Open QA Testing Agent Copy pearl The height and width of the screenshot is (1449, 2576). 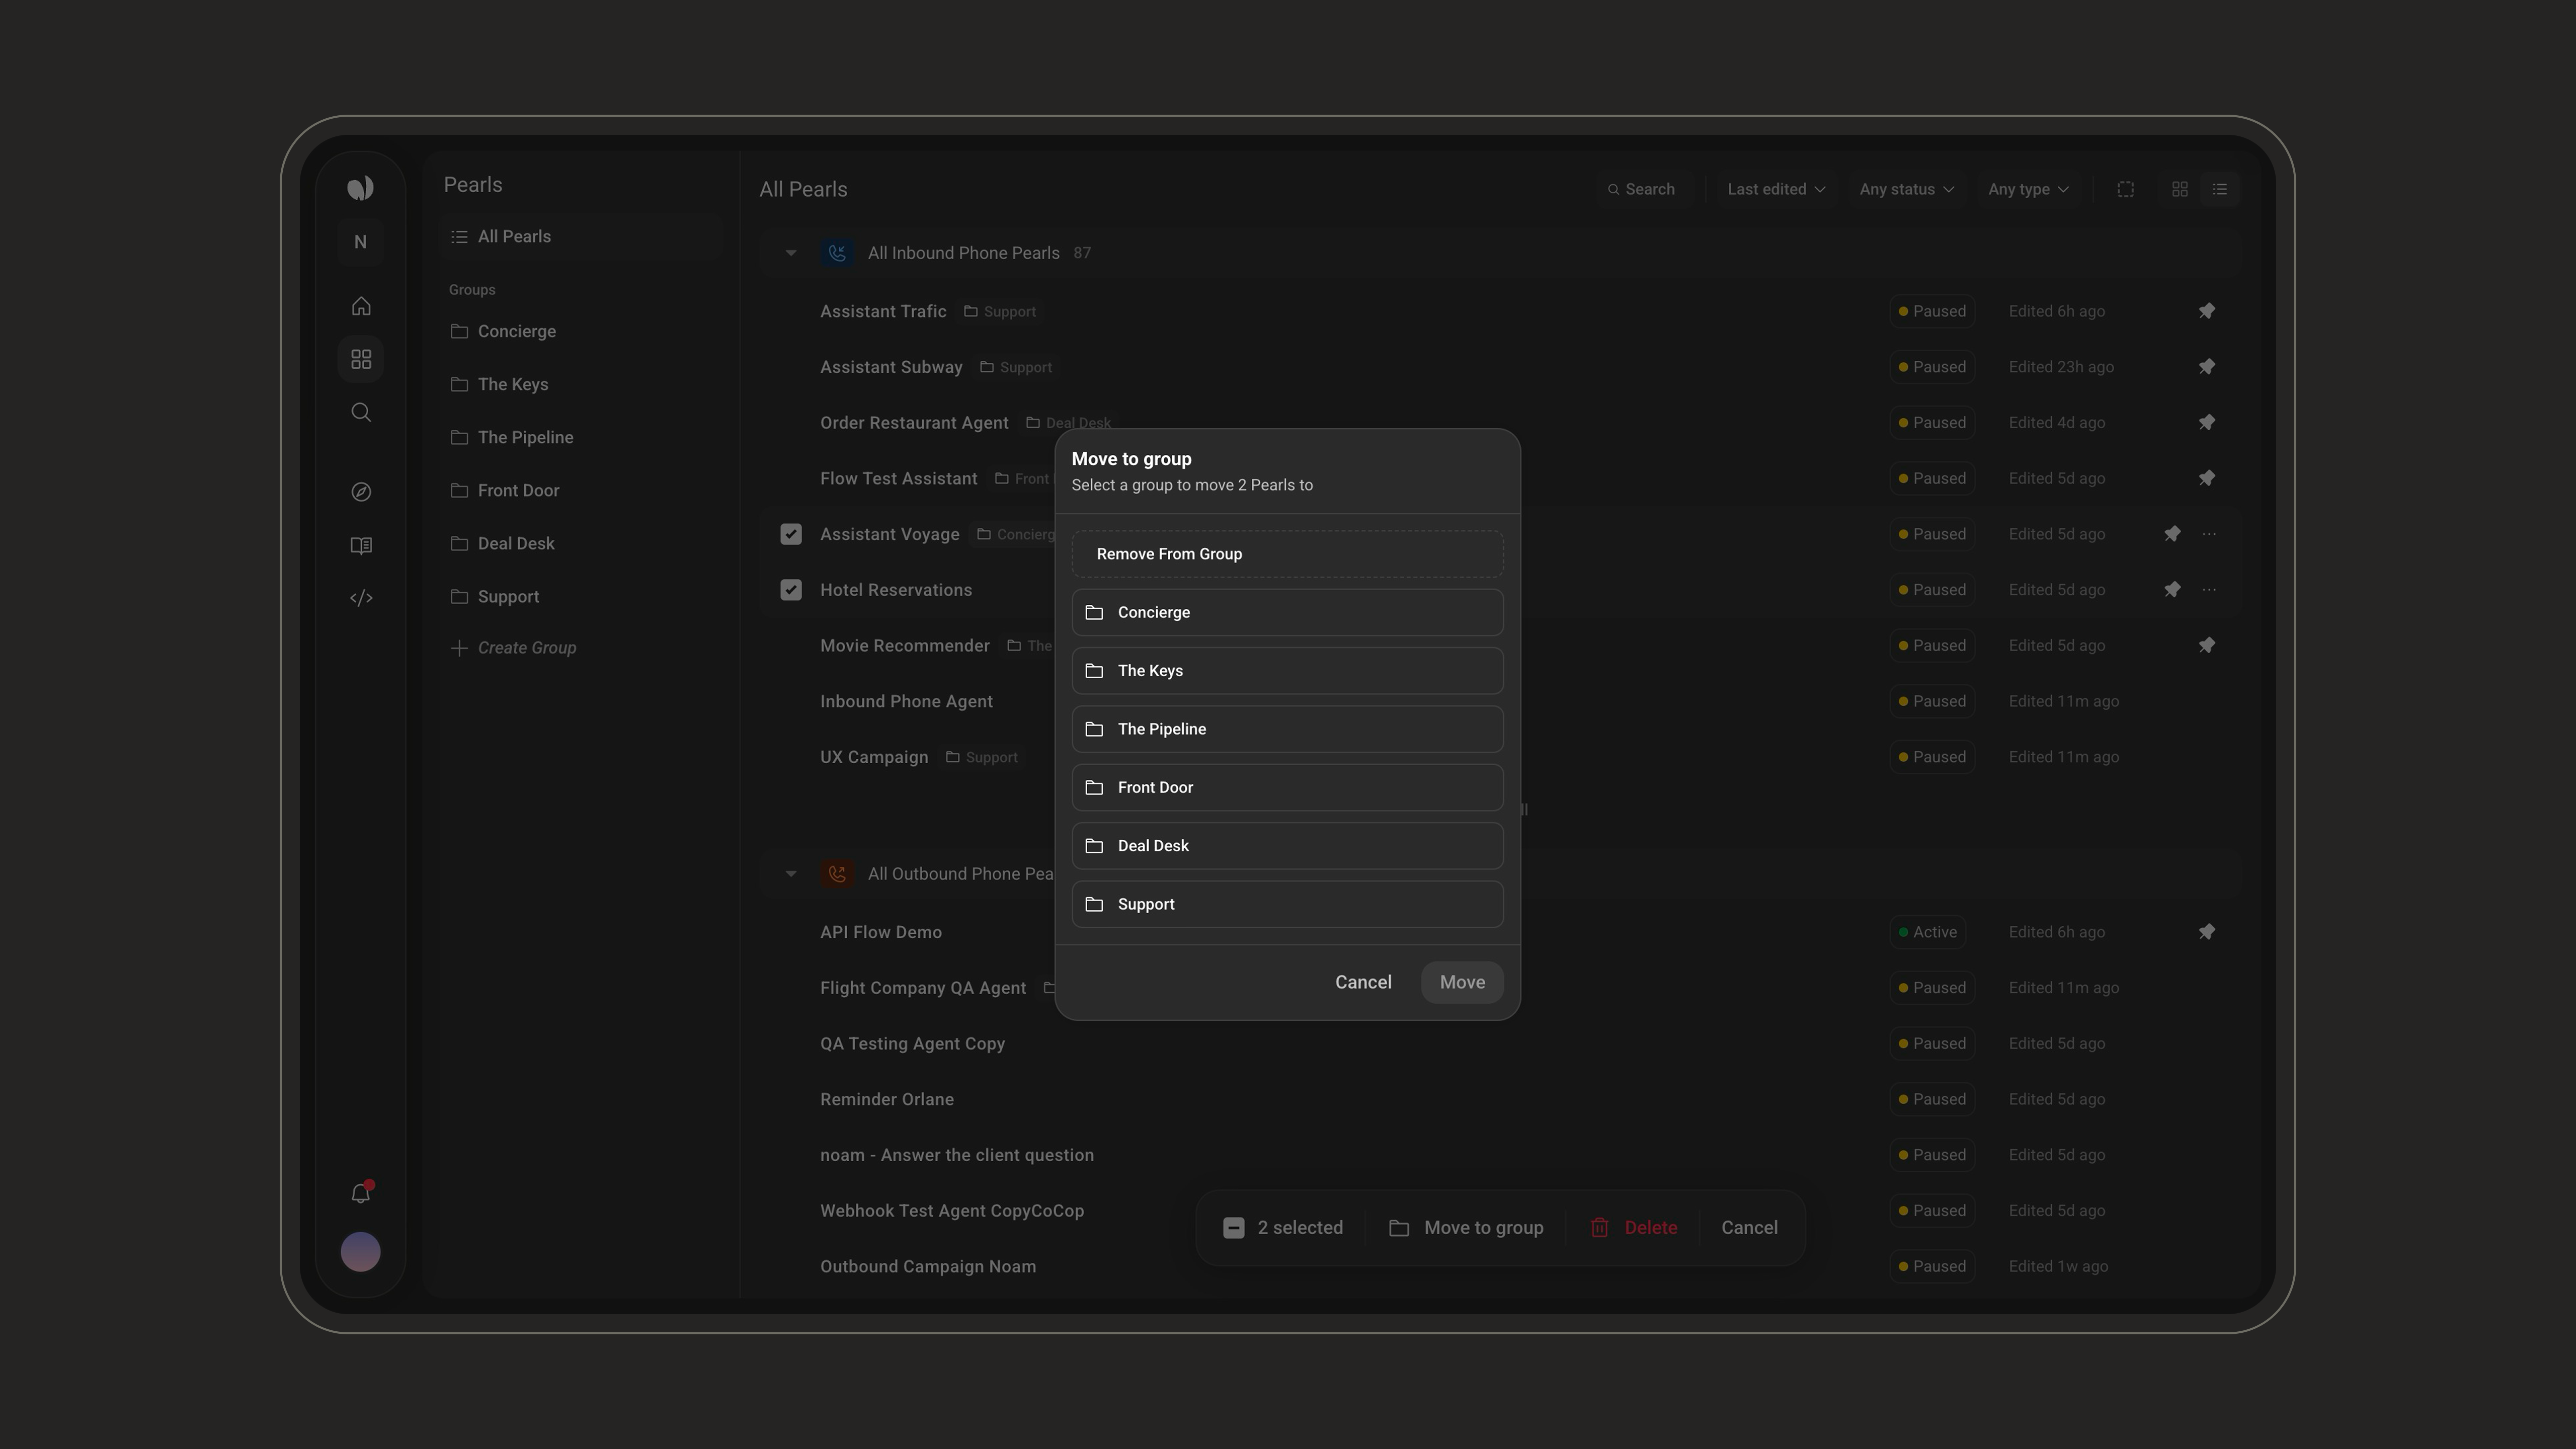point(912,1044)
